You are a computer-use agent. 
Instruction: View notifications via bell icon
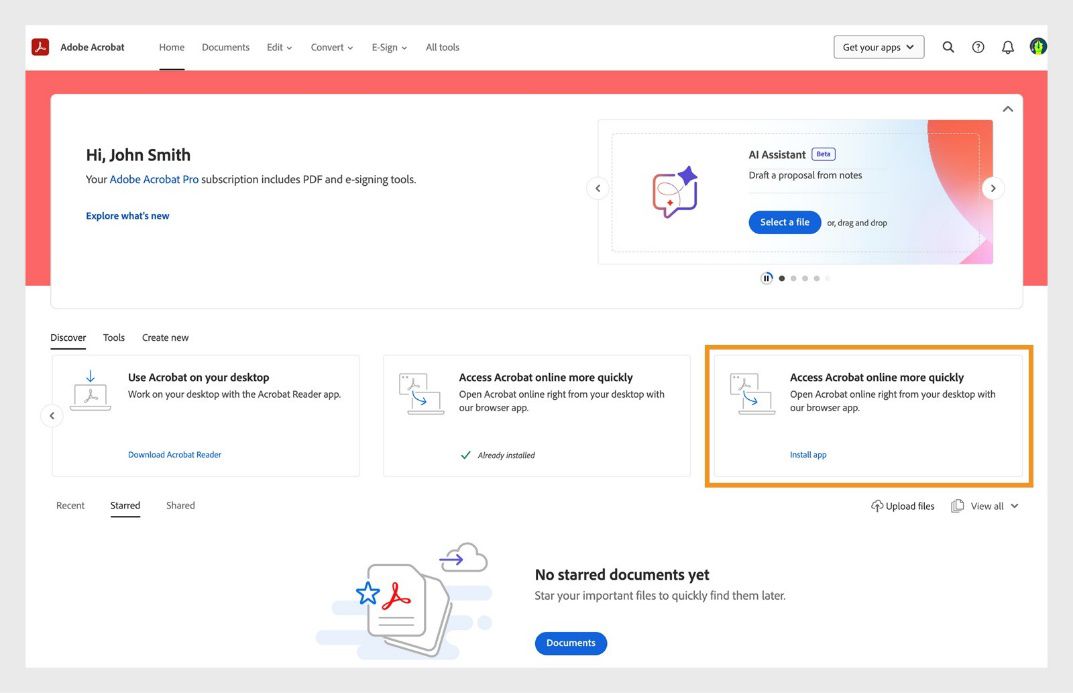pos(1007,46)
